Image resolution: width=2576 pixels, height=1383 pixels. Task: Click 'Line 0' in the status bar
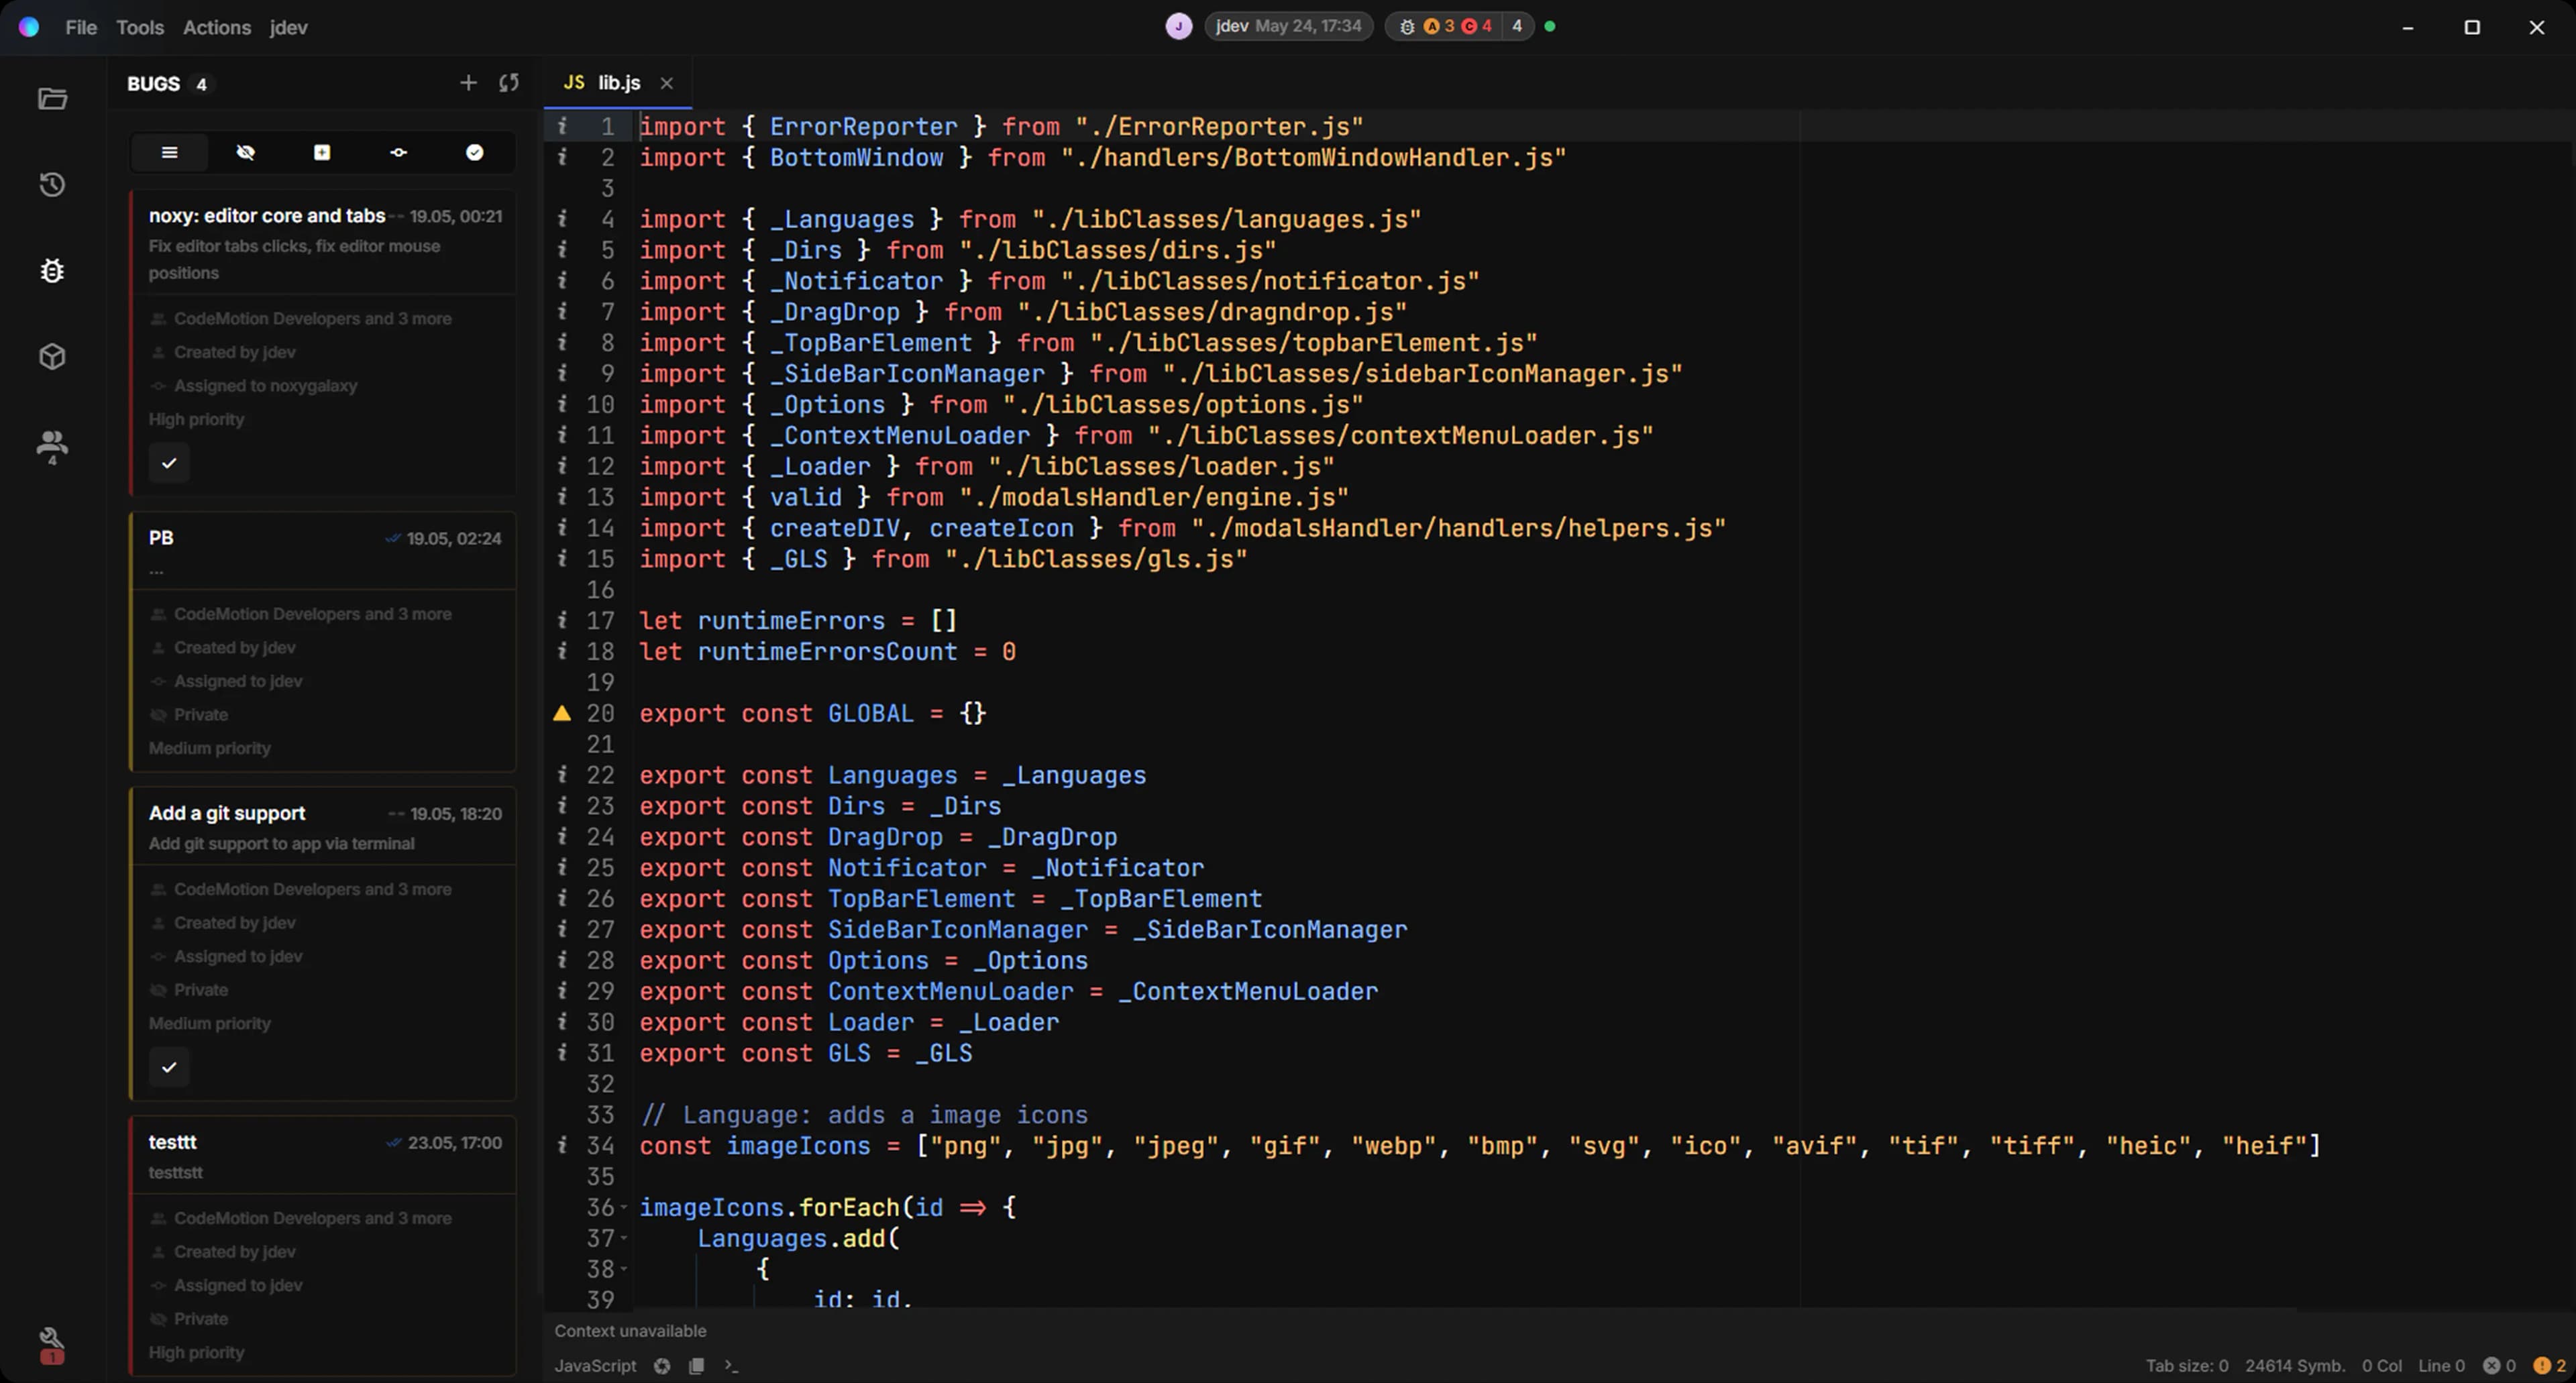pos(2441,1365)
